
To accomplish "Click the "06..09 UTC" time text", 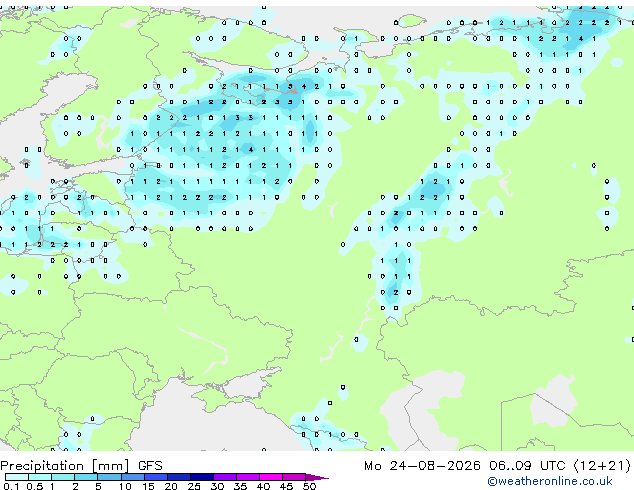I will pyautogui.click(x=527, y=466).
